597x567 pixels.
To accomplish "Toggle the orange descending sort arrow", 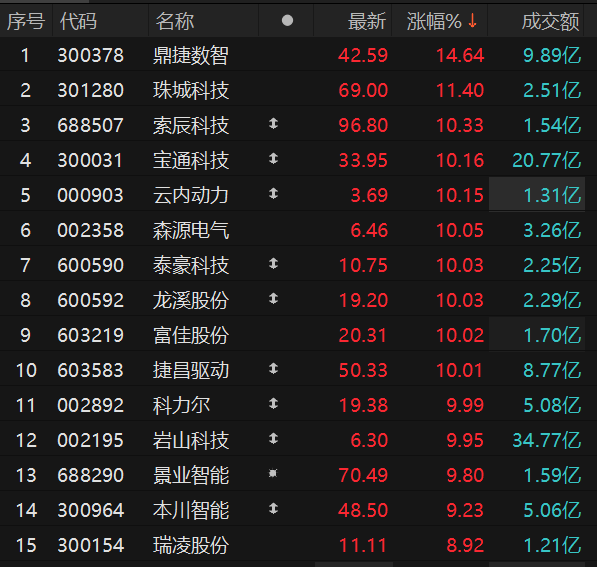I will click(472, 21).
